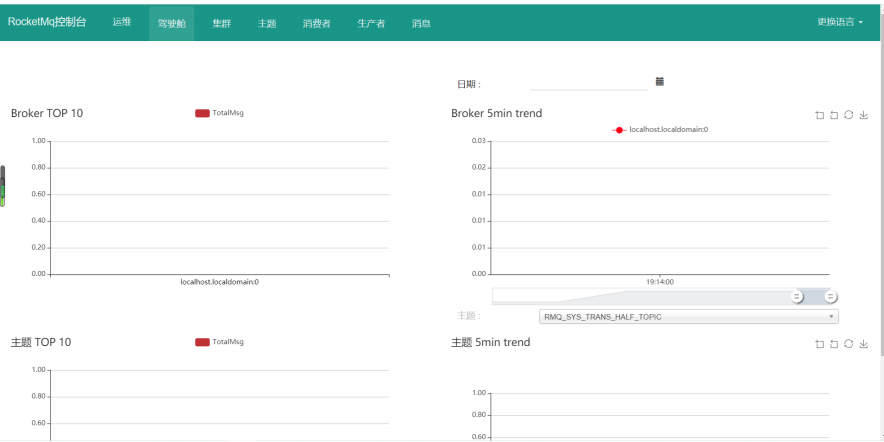
Task: Click inside the 日期 date input field
Action: (x=589, y=83)
